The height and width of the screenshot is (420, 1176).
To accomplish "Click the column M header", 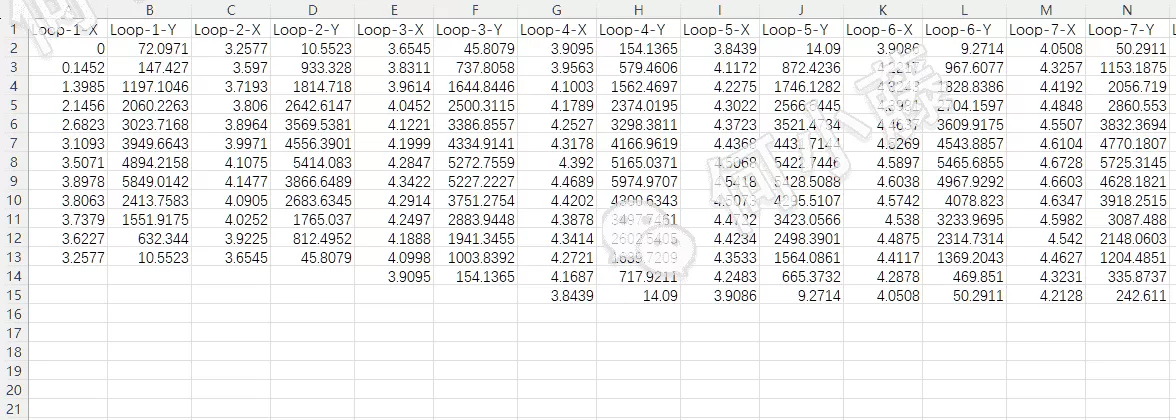I will pos(1046,9).
